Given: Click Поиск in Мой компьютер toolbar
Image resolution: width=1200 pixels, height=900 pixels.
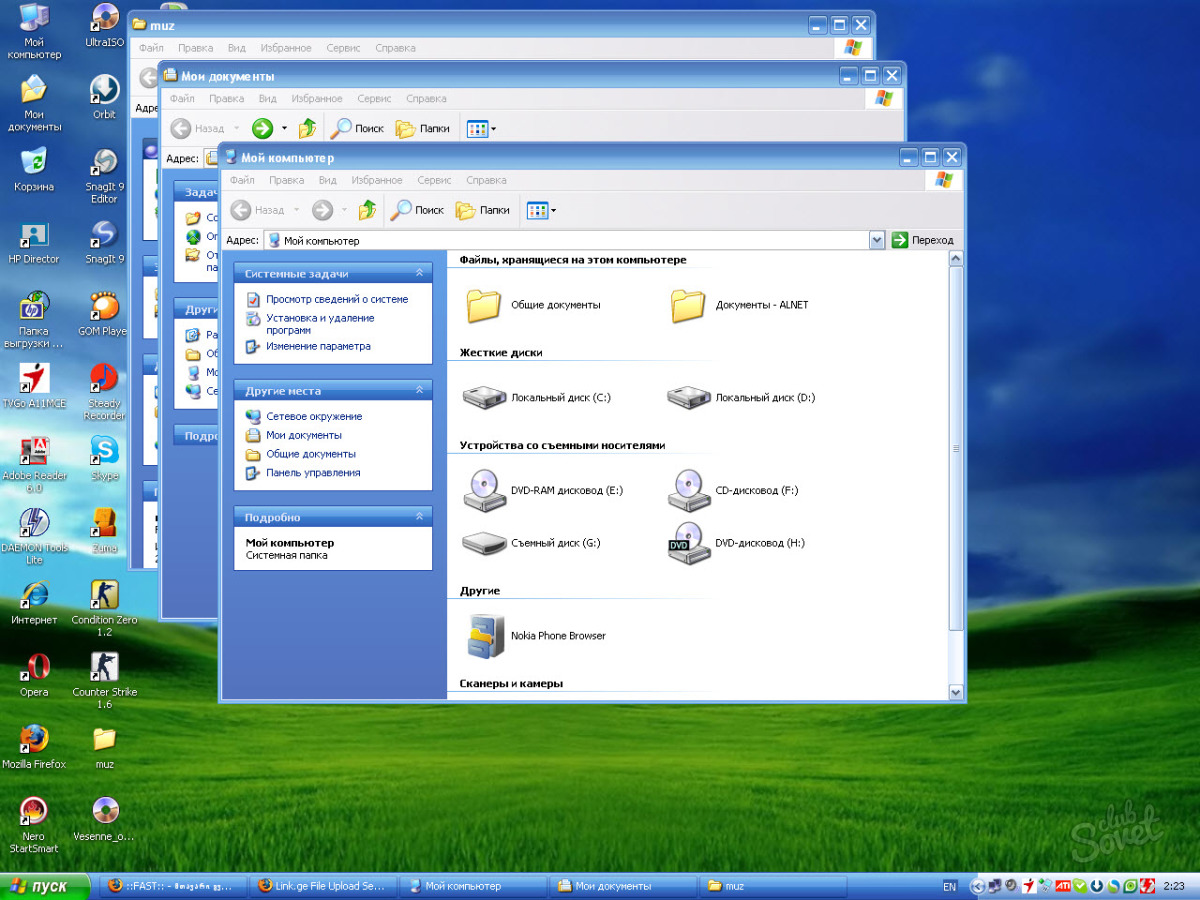Looking at the screenshot, I should coord(417,210).
